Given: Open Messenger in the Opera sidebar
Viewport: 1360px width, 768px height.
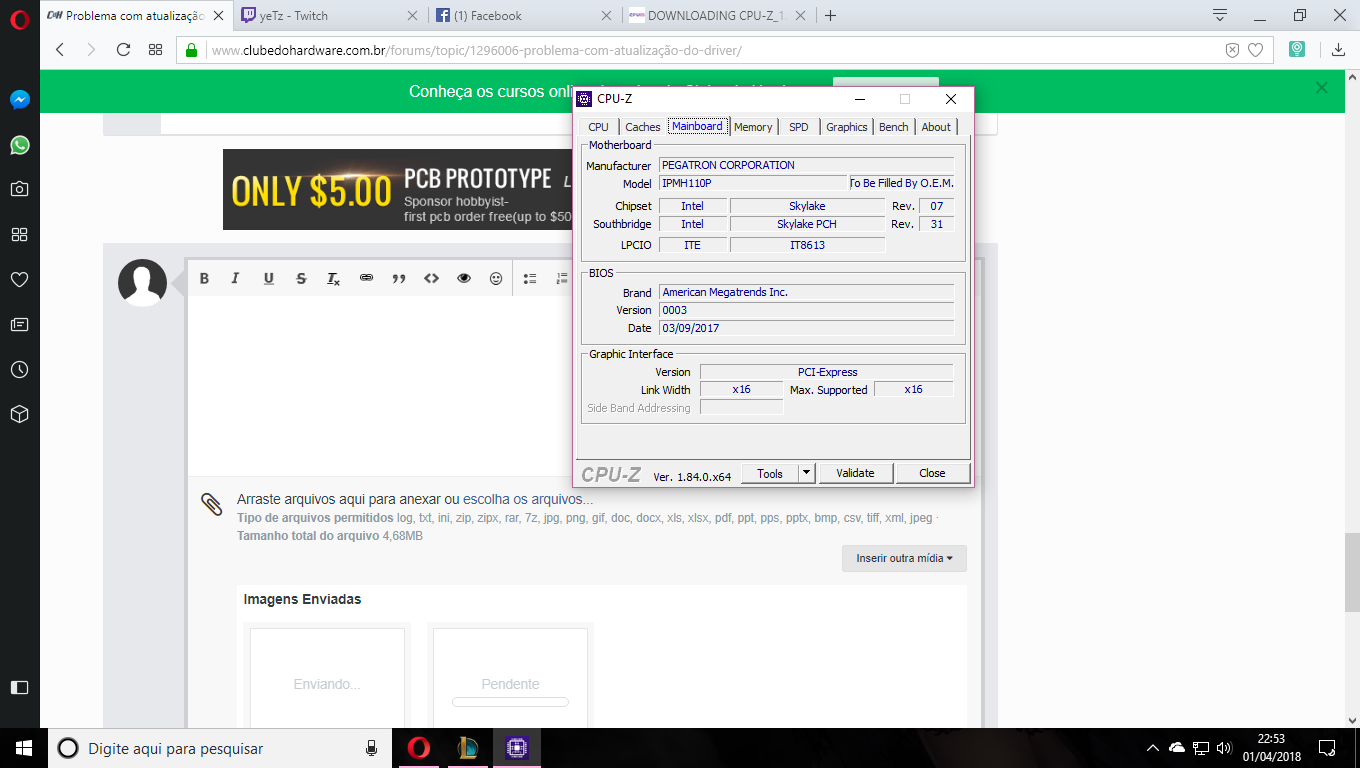Looking at the screenshot, I should 19,100.
